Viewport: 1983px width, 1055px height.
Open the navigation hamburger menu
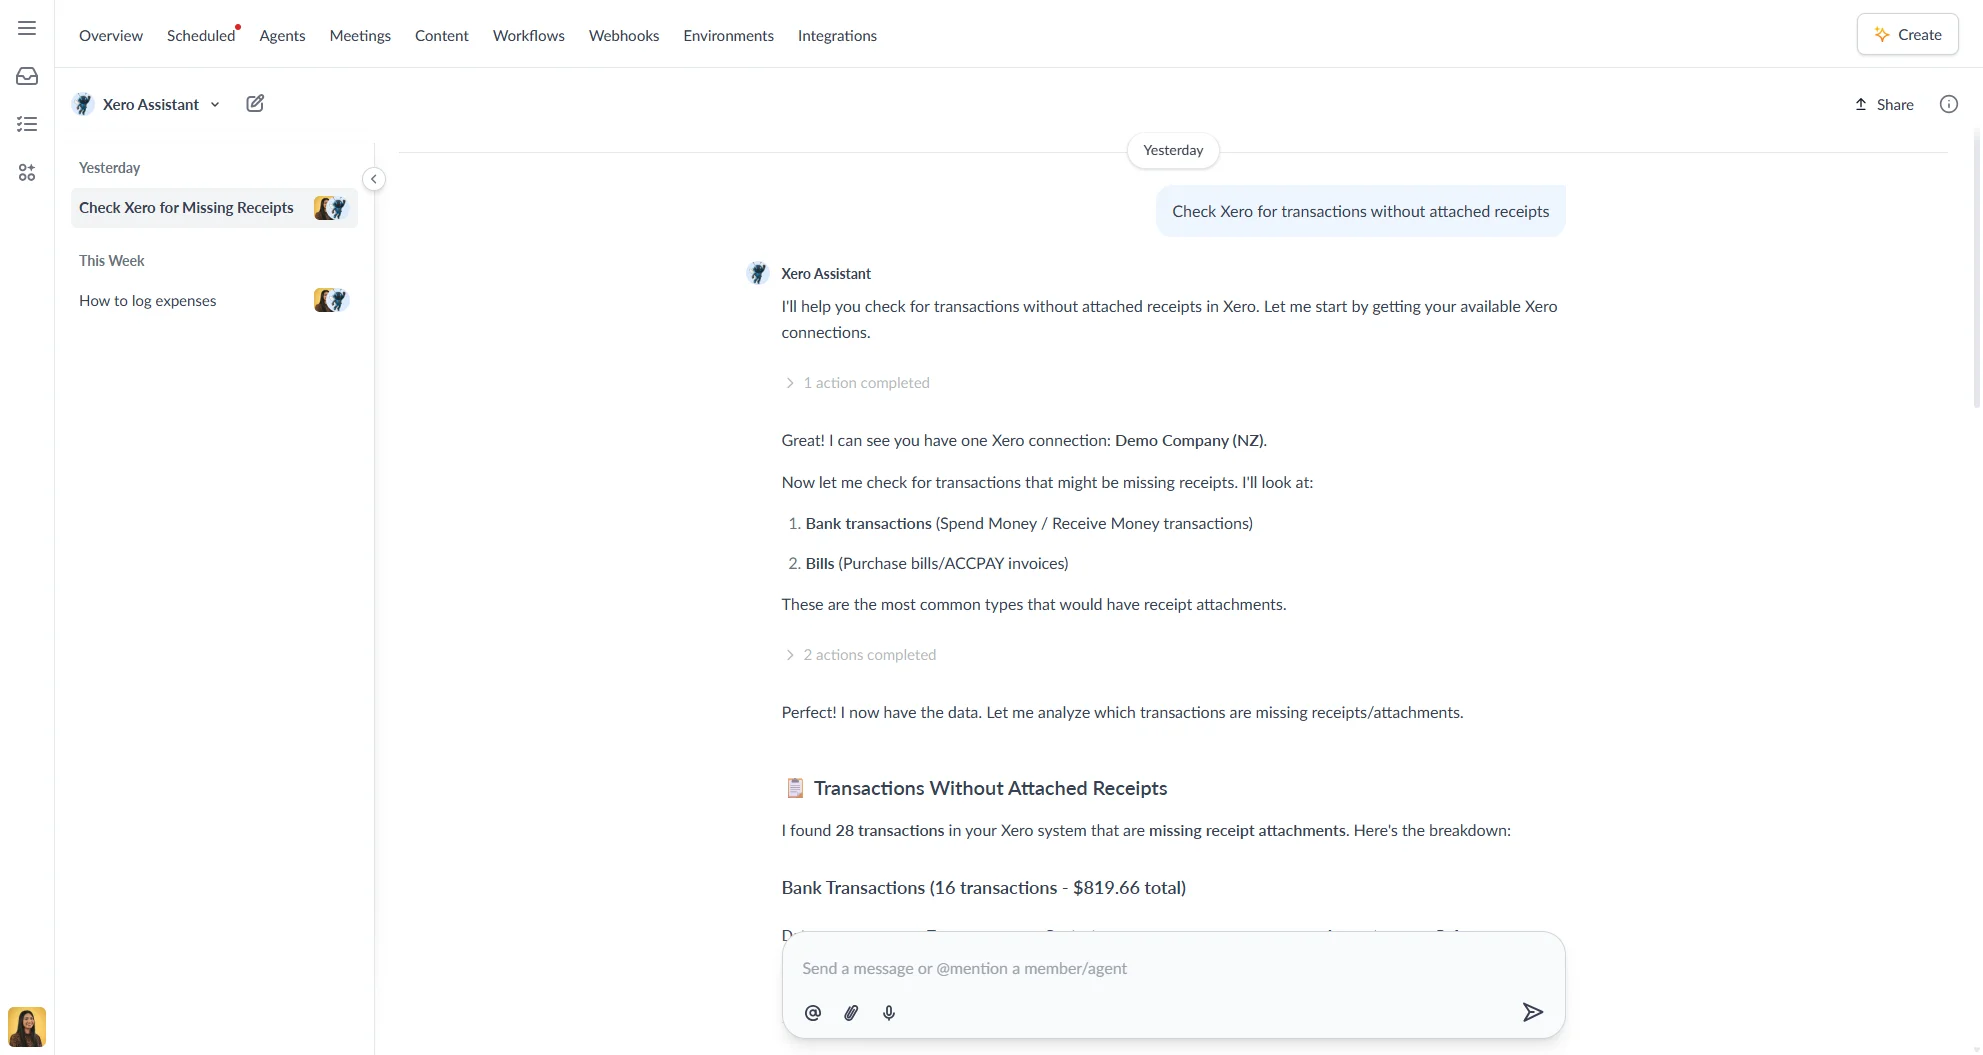coord(26,28)
